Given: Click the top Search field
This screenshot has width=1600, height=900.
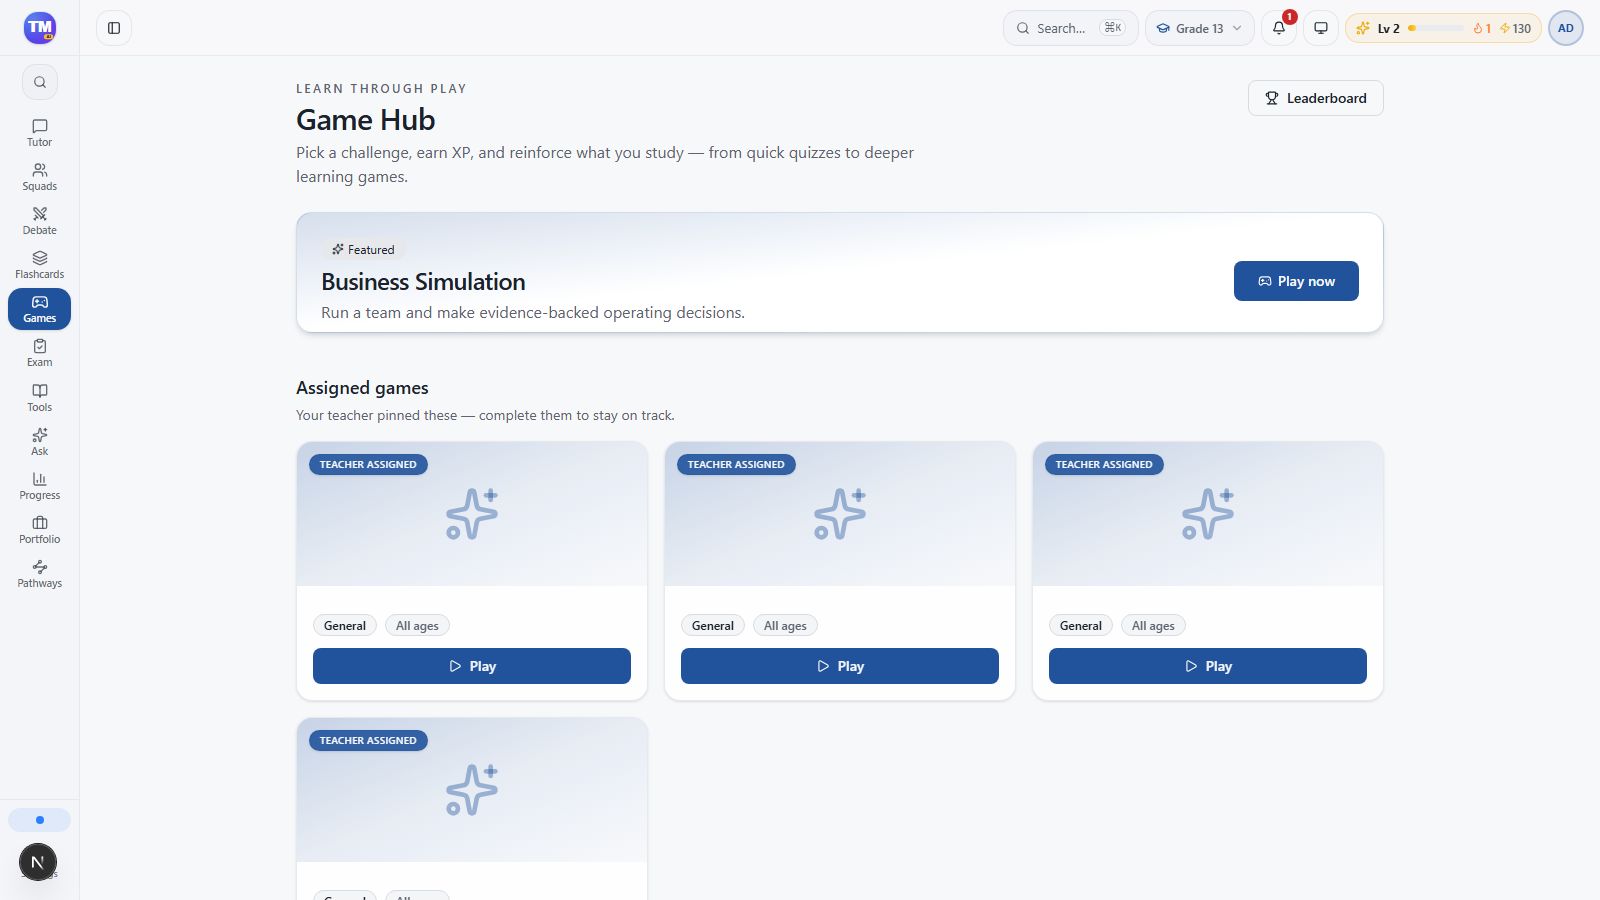Looking at the screenshot, I should 1070,28.
